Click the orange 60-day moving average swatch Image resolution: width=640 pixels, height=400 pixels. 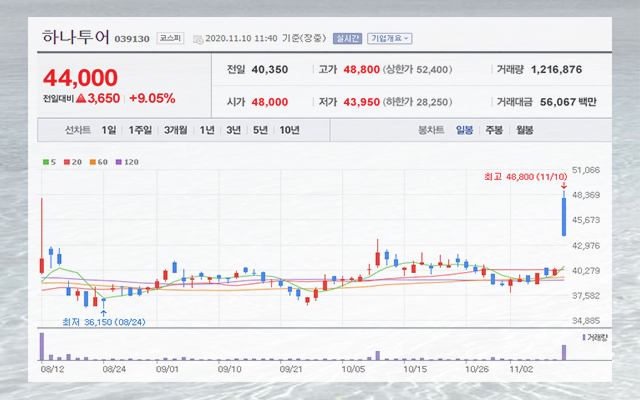(93, 162)
